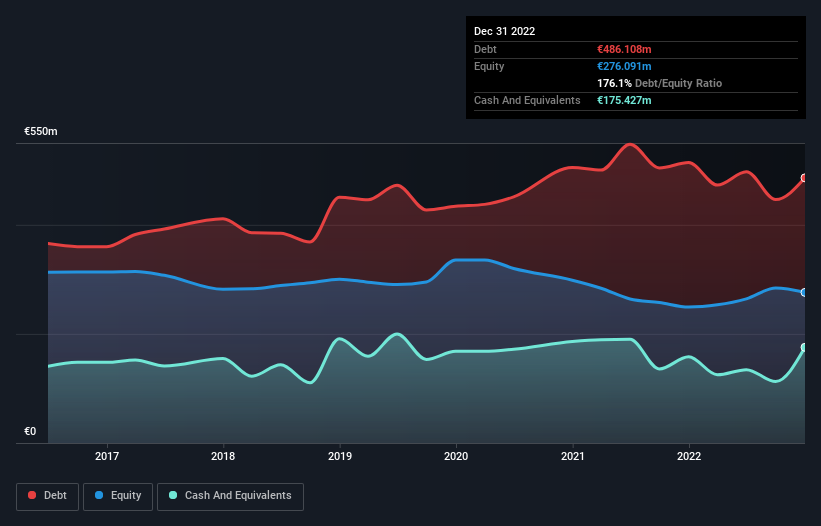
Task: Click the Equity row label in tooltip
Action: [x=489, y=66]
